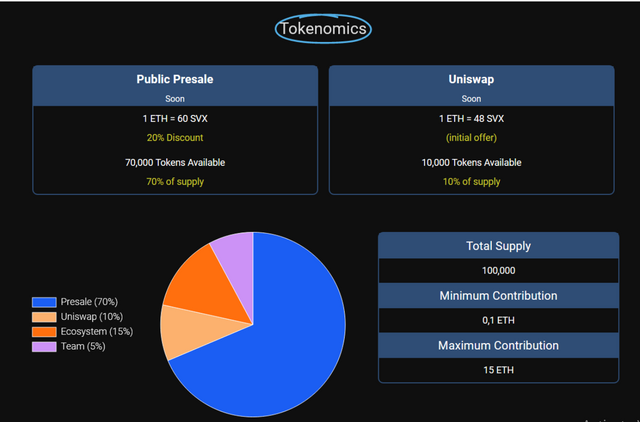
Task: Click the Maximum Contribution header row
Action: (x=498, y=345)
